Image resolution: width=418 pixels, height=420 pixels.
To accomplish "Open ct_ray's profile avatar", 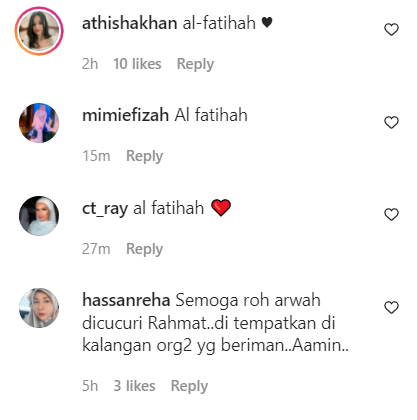I will point(39,216).
